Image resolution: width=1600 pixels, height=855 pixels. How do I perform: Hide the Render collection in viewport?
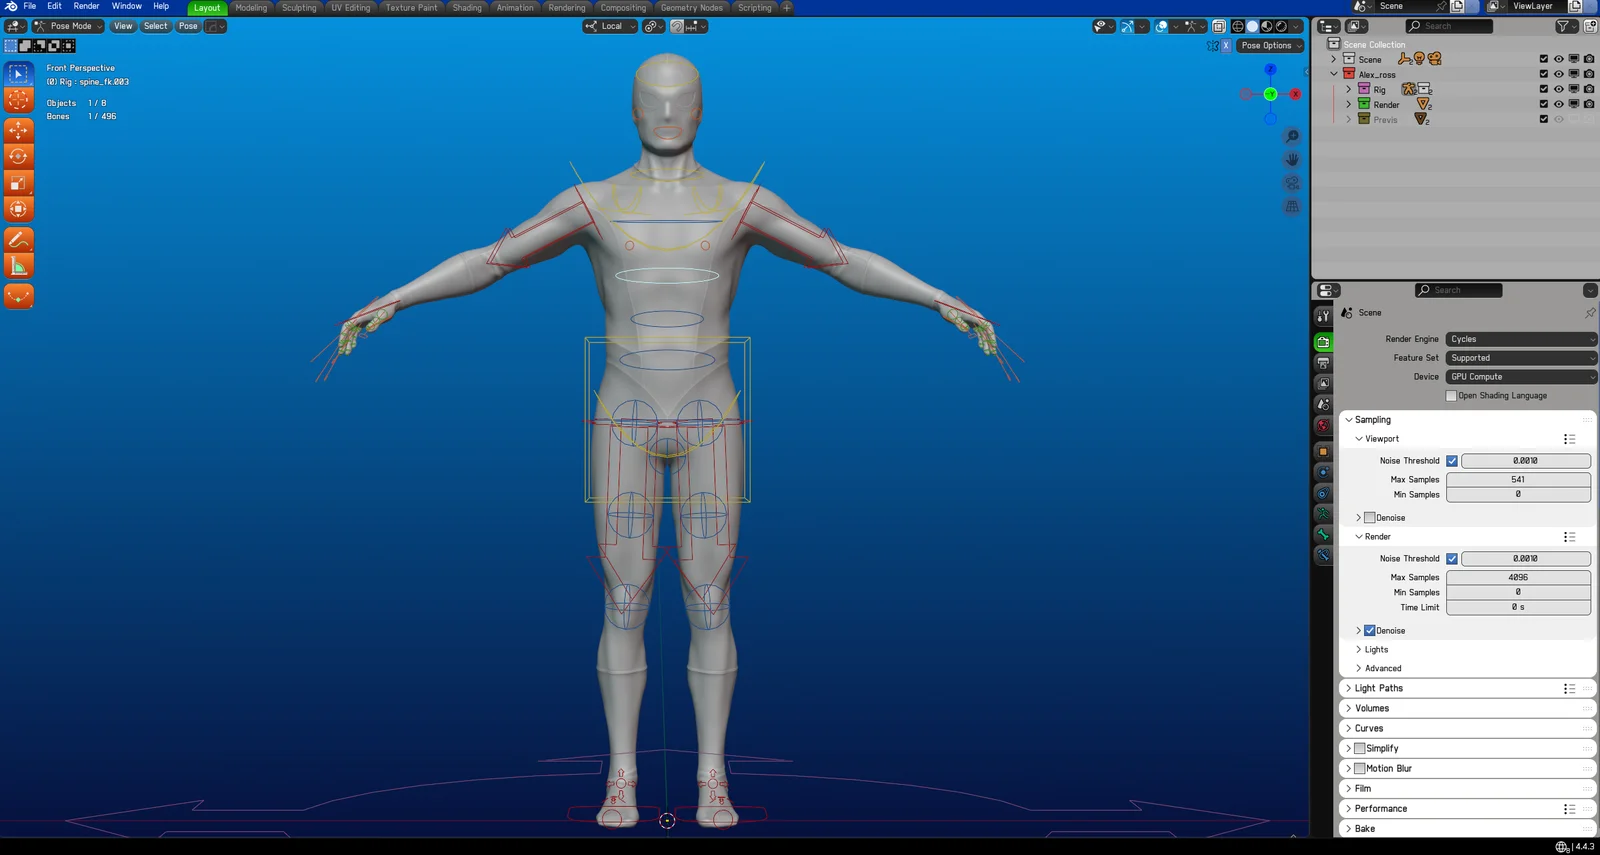1558,104
